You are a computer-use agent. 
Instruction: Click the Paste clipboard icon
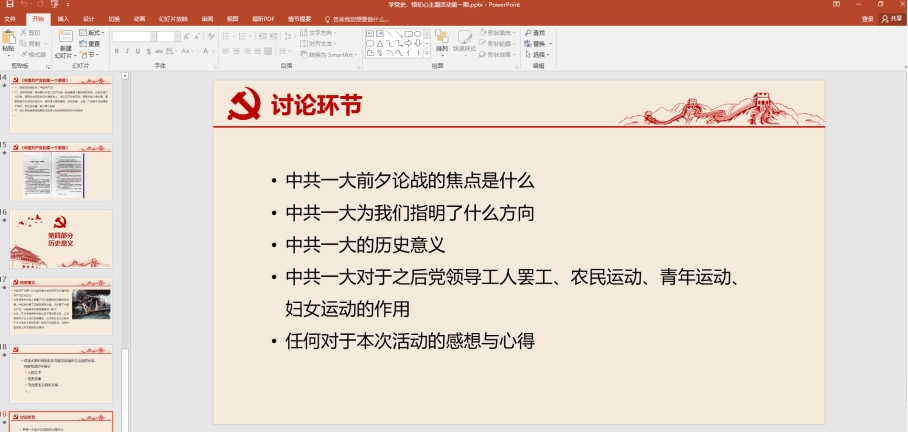tap(8, 38)
